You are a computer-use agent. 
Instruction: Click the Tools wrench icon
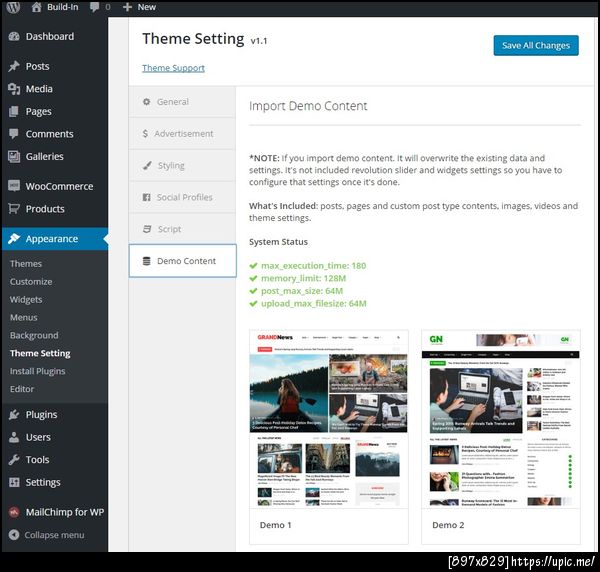(x=14, y=460)
